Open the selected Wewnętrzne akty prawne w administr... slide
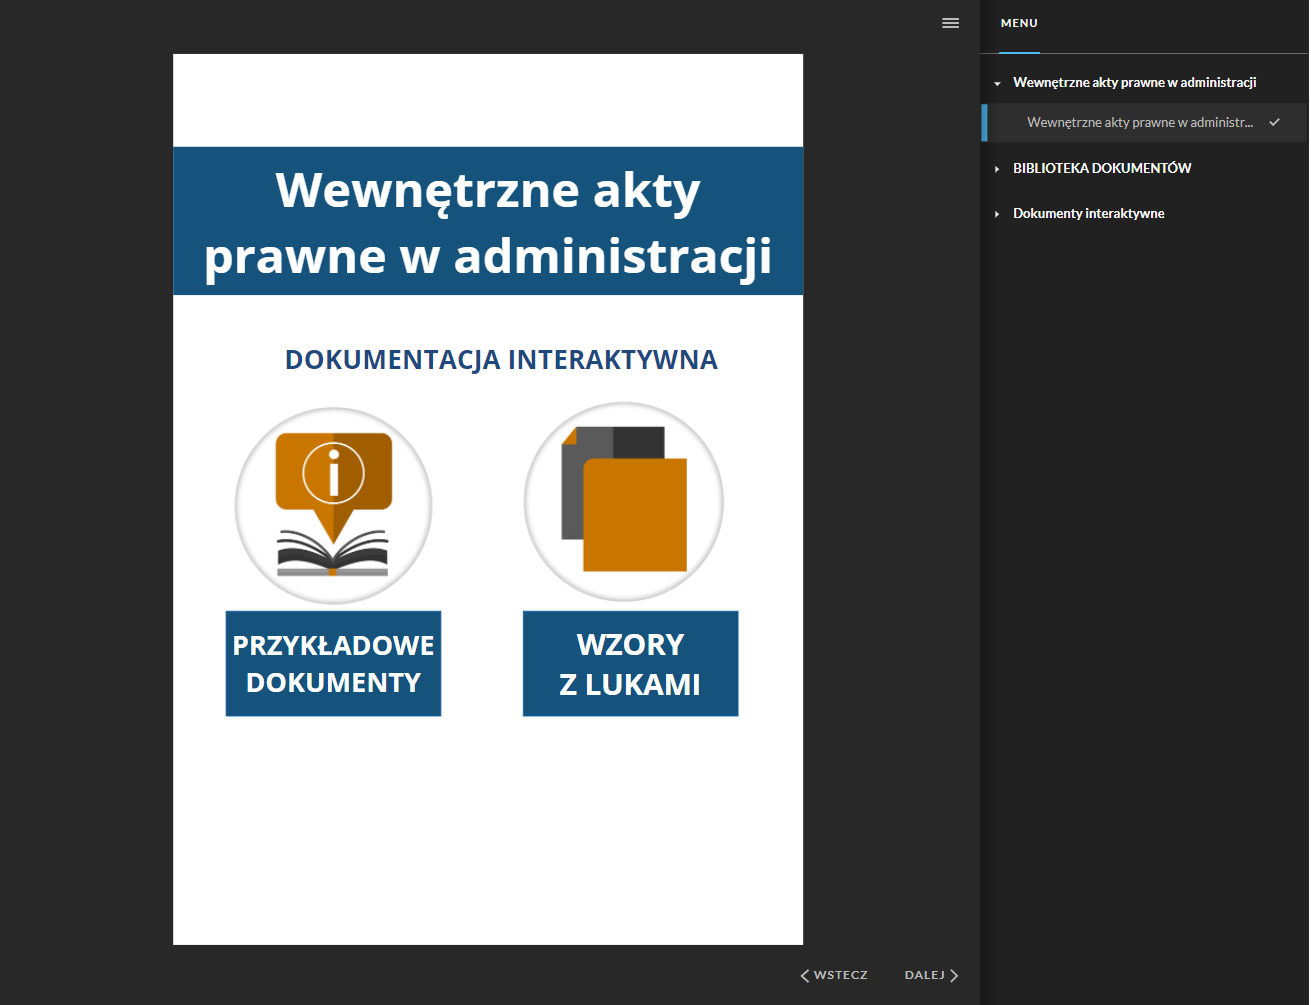 coord(1144,123)
